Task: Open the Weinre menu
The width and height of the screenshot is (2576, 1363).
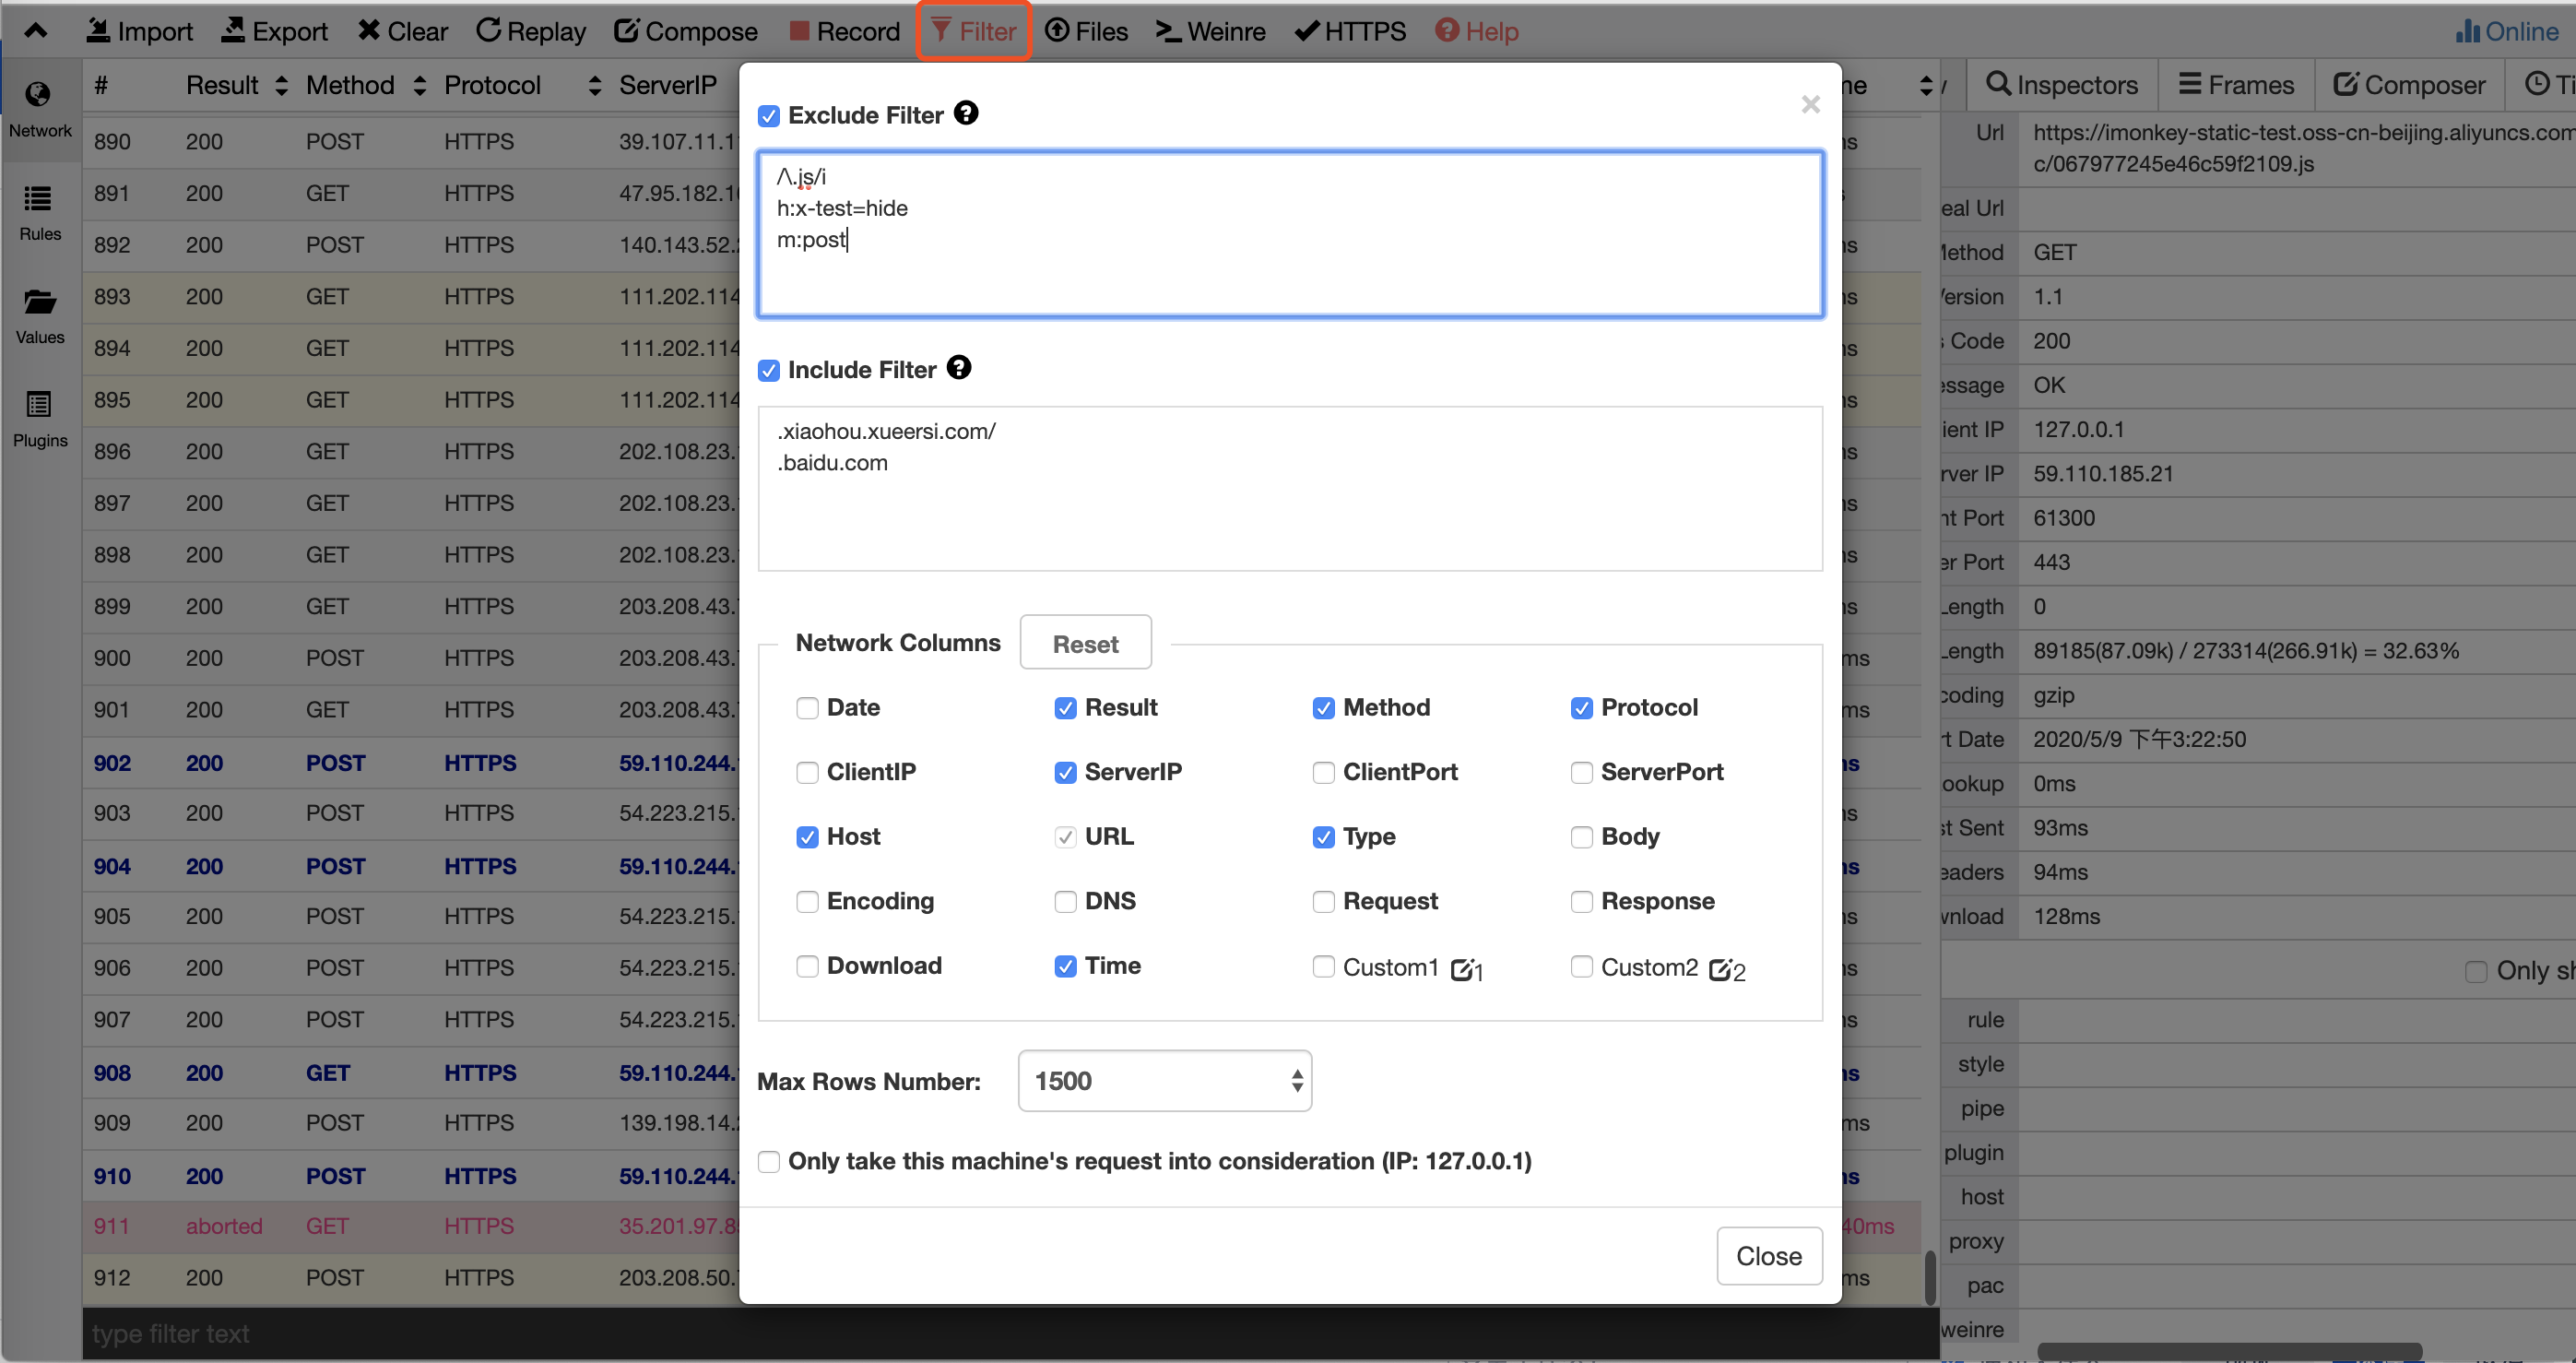Action: pyautogui.click(x=1210, y=31)
